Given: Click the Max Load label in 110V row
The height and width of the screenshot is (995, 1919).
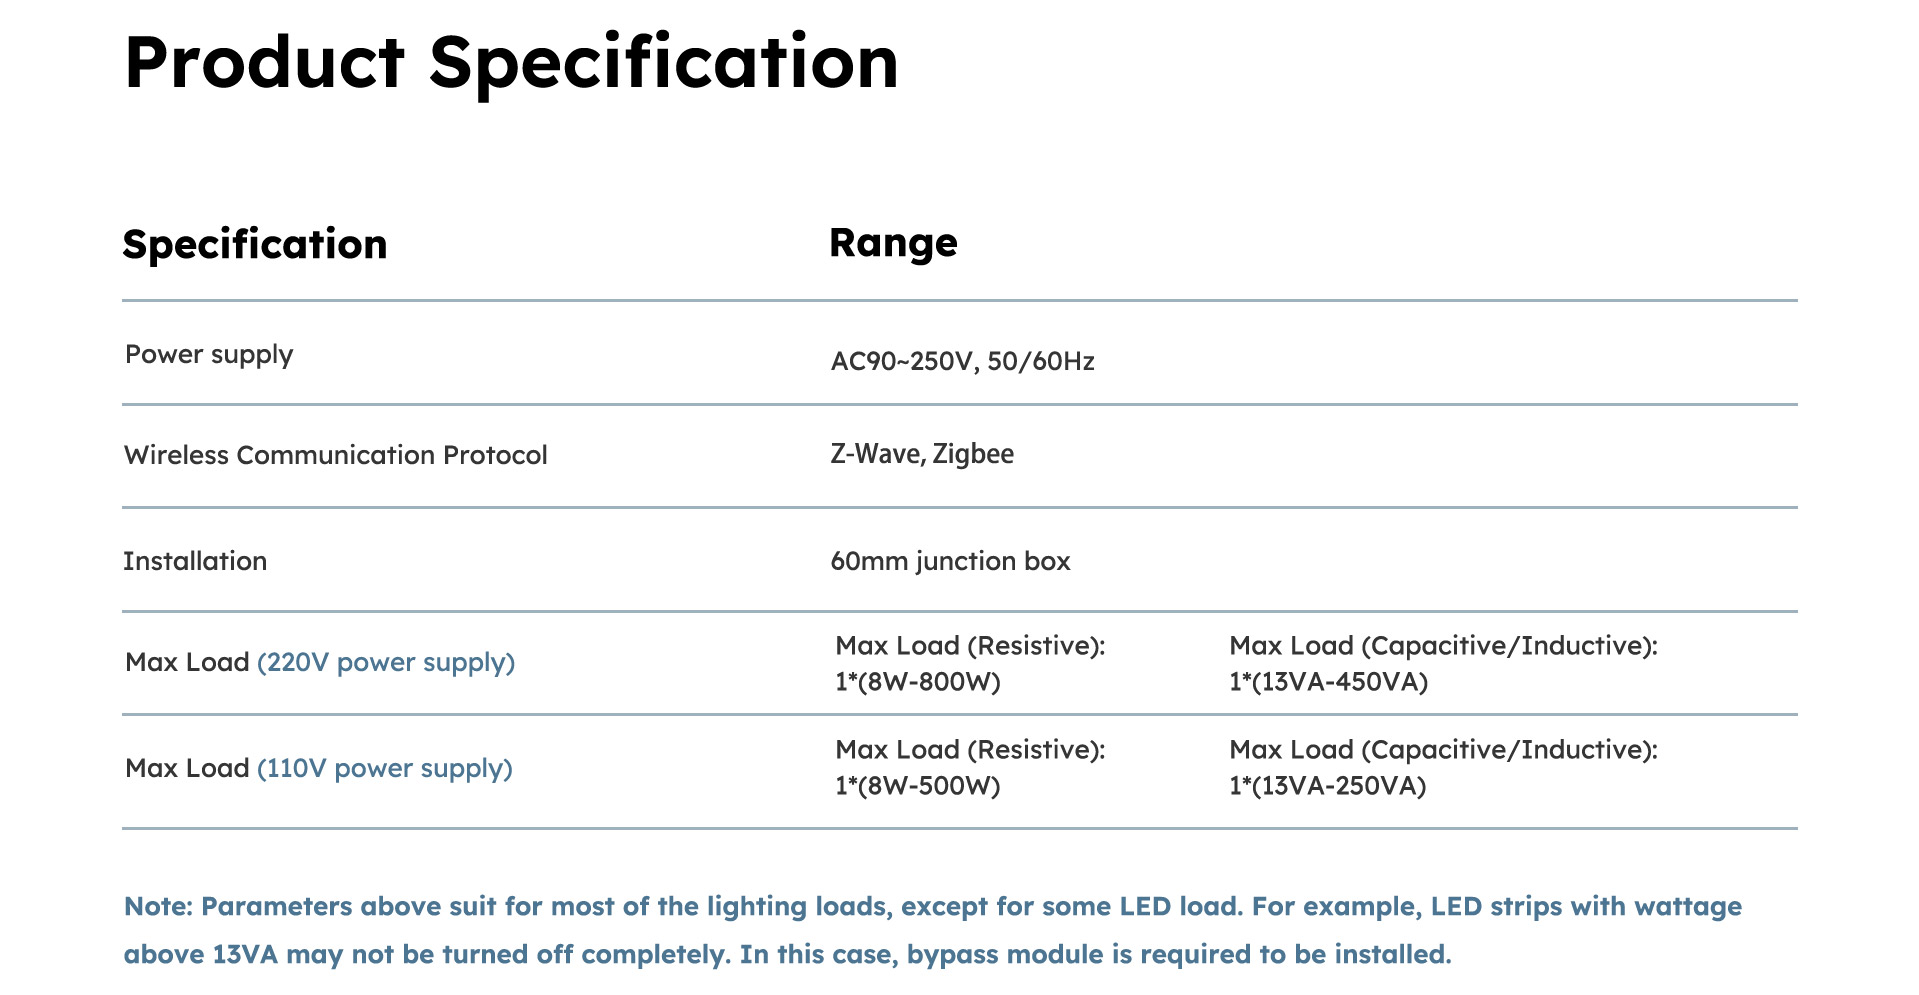Looking at the screenshot, I should click(x=187, y=768).
